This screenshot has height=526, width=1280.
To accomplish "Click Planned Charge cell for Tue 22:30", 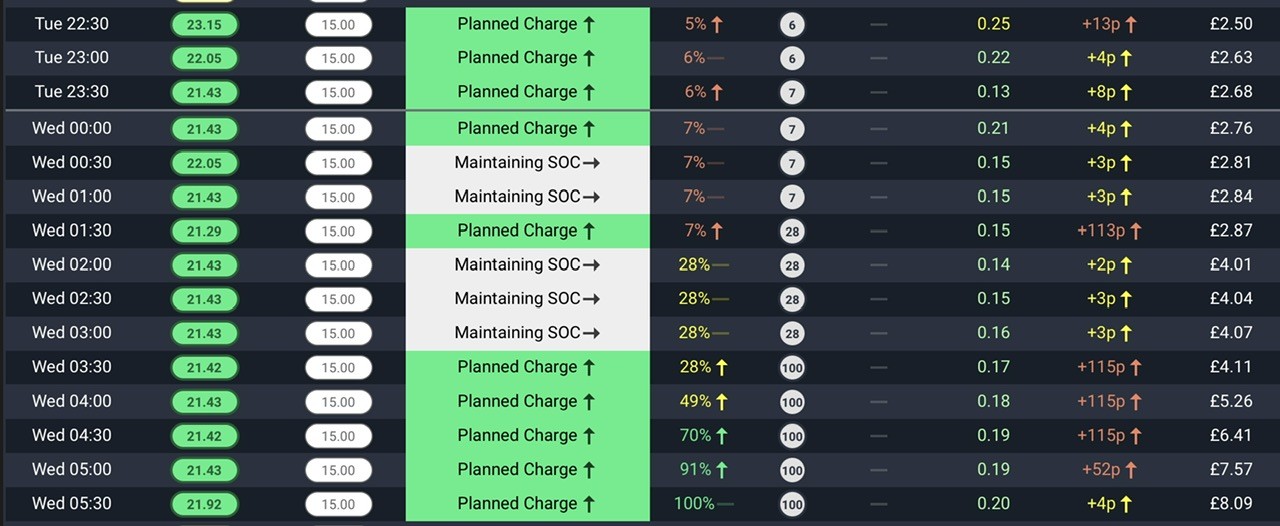I will coord(527,24).
